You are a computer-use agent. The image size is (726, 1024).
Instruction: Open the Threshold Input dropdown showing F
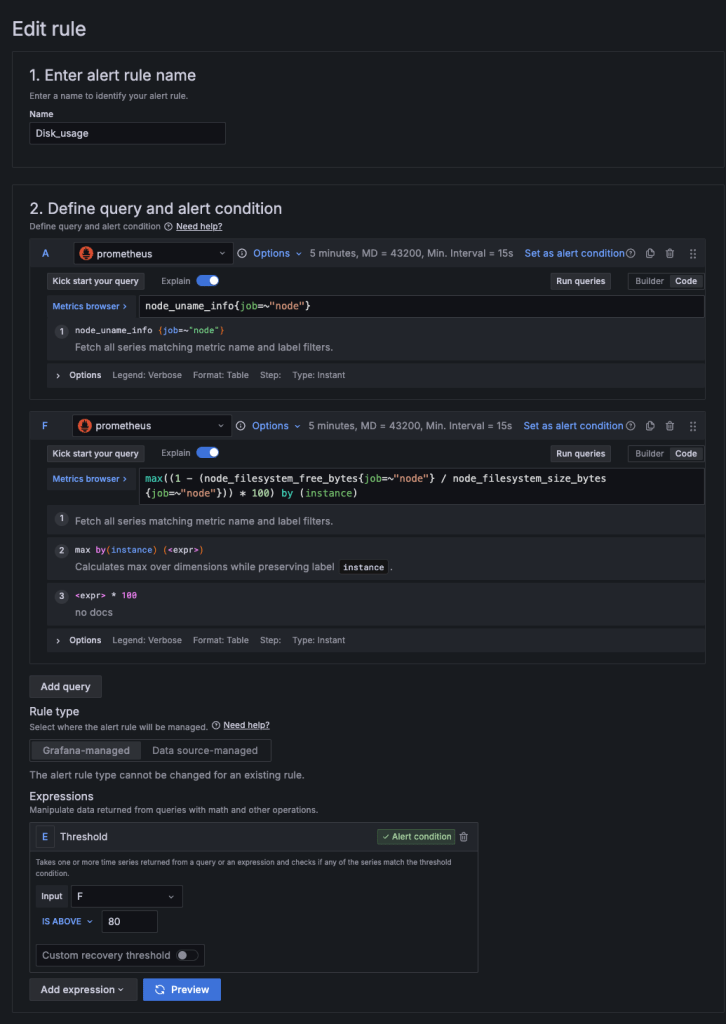[126, 896]
